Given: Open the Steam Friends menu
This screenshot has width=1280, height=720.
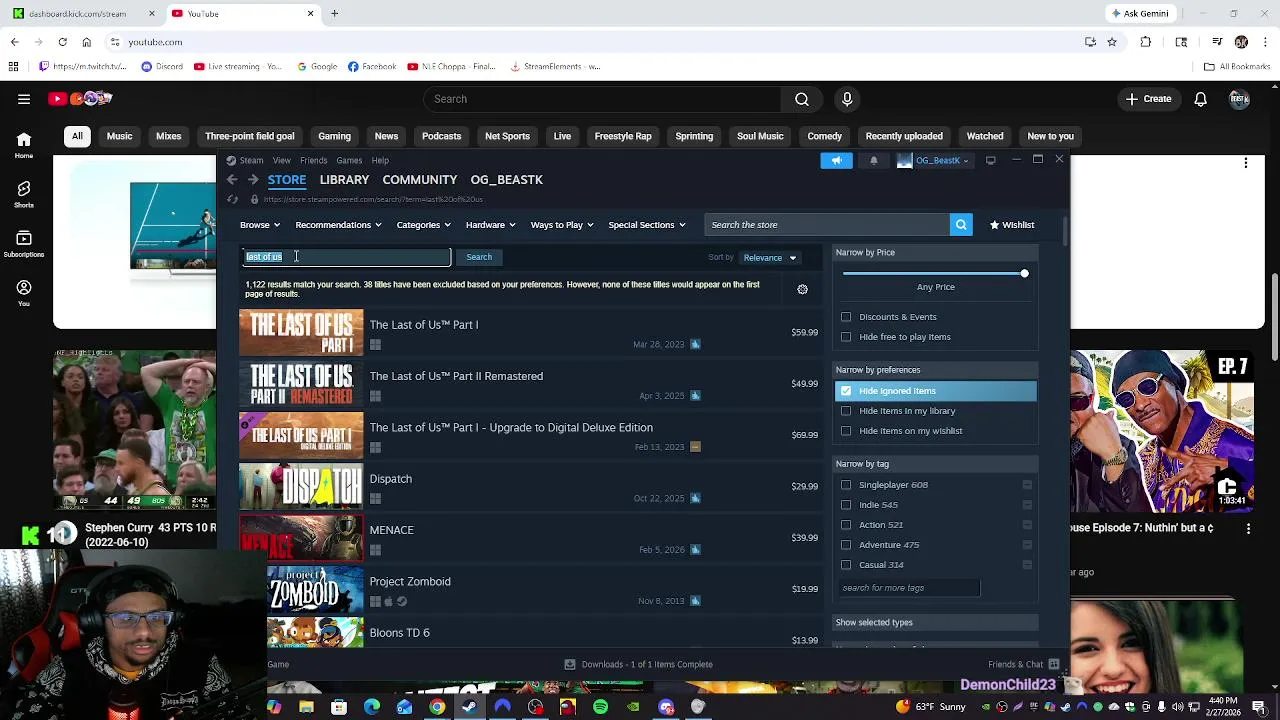Looking at the screenshot, I should pos(313,160).
